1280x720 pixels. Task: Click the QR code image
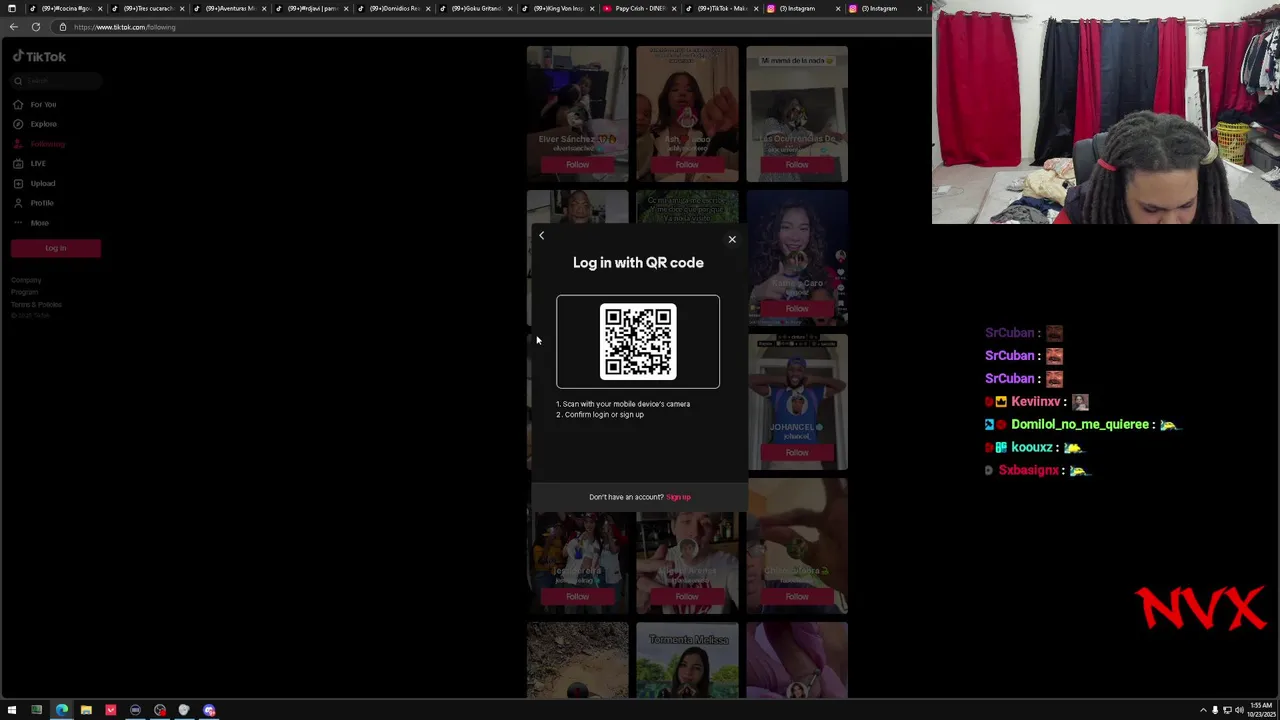click(x=638, y=342)
